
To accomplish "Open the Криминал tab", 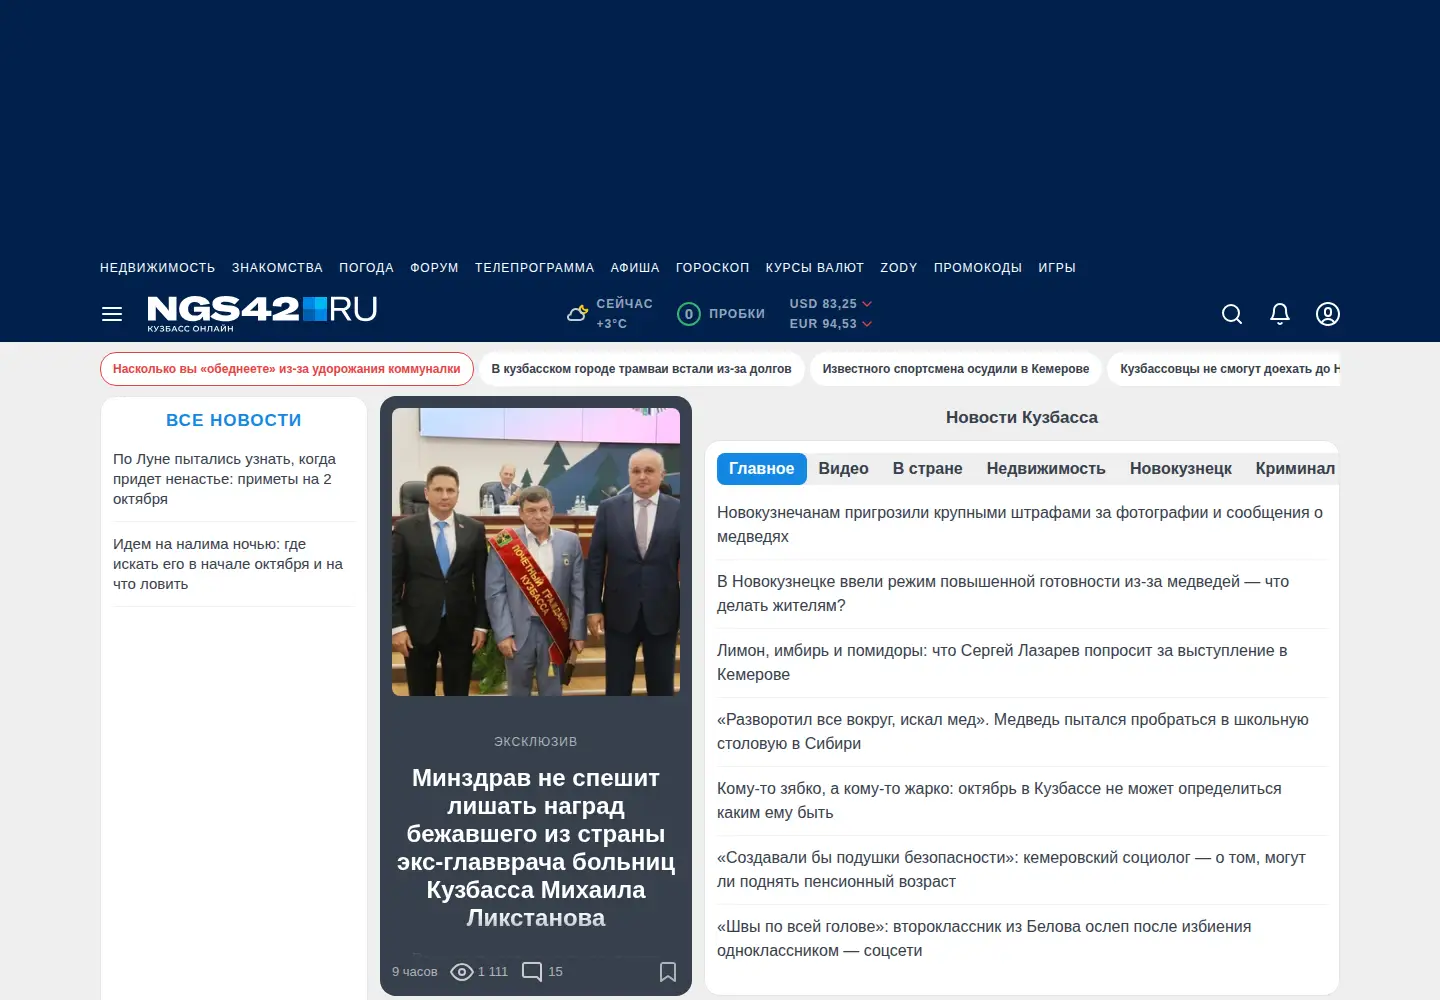I will [1296, 469].
